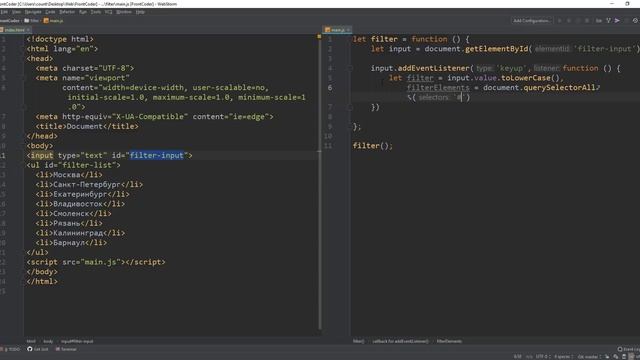640x360 pixels.
Task: Click 'querySelectorAll' in main.js
Action: [559, 88]
